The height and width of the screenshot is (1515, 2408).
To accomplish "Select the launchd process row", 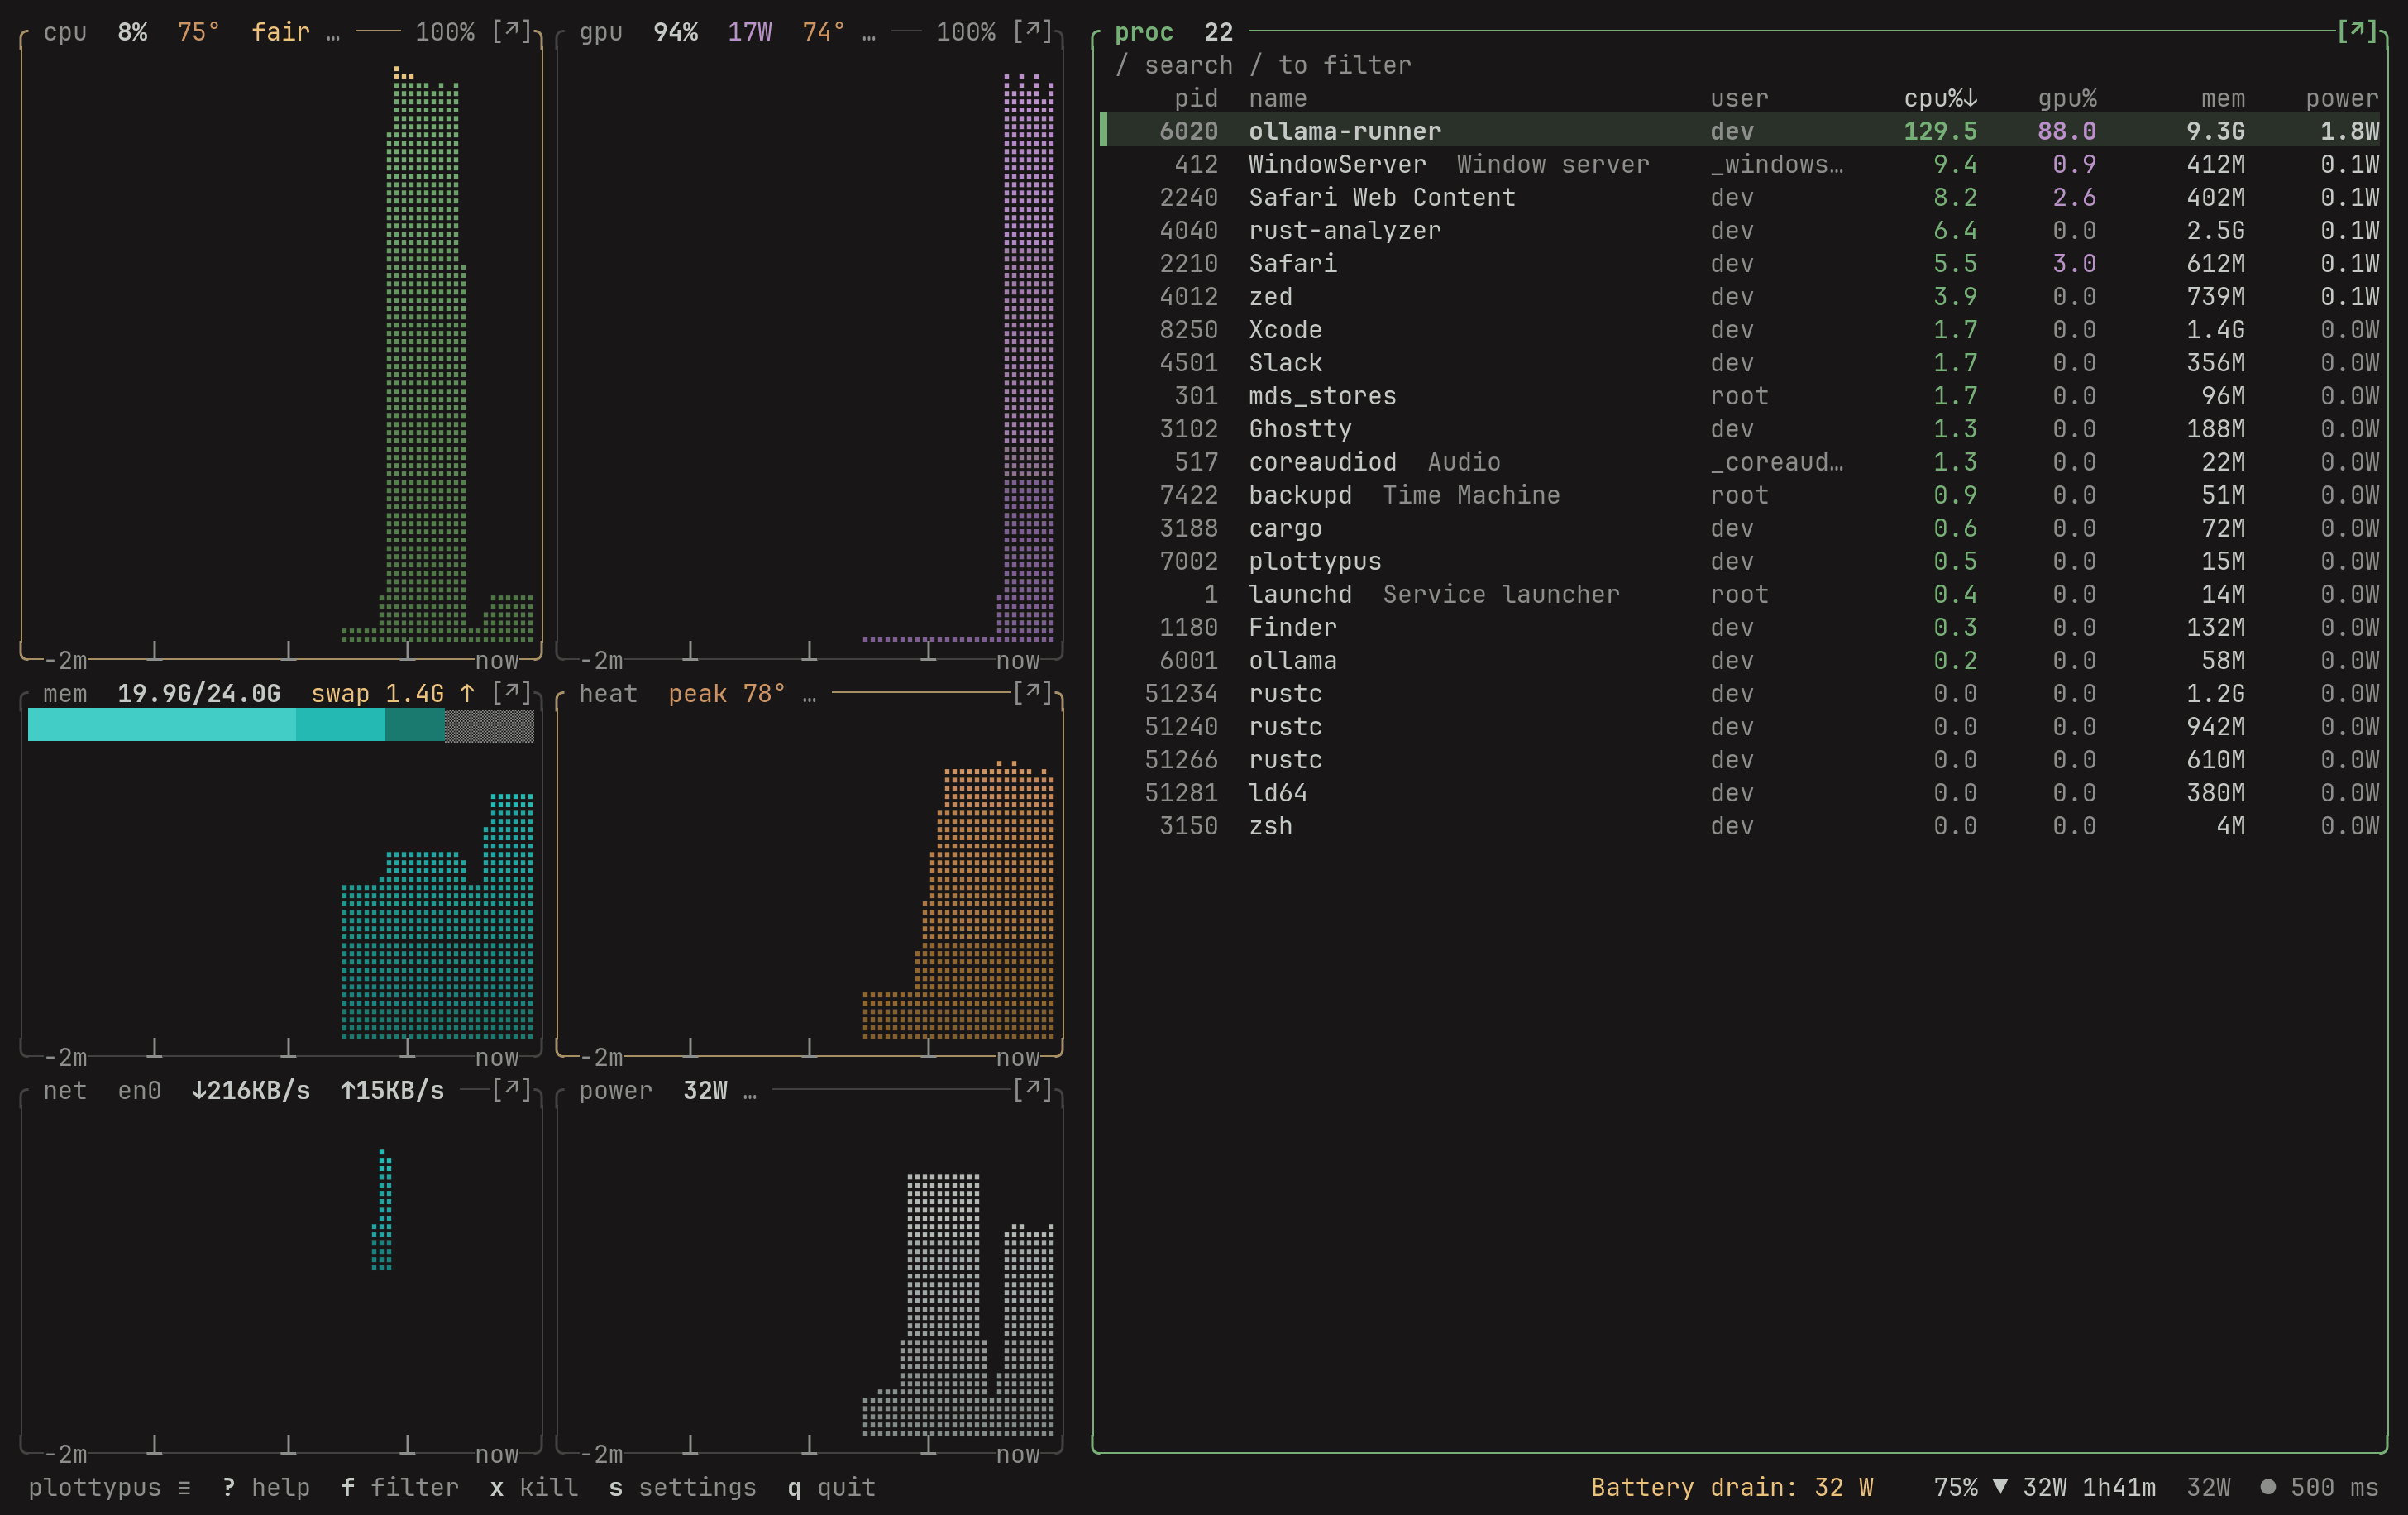I will click(1740, 593).
